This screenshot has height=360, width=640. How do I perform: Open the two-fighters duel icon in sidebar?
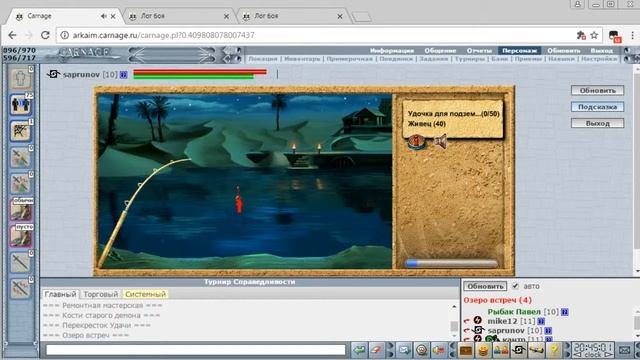click(x=20, y=104)
